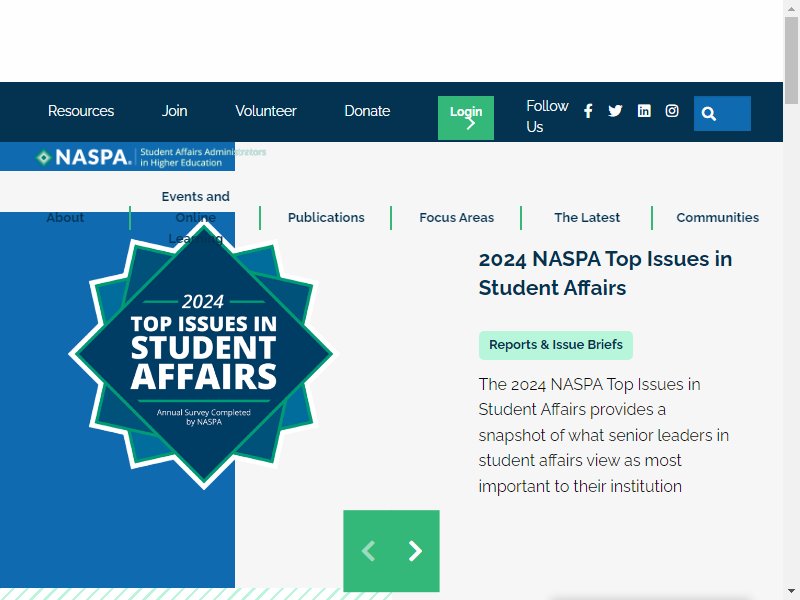Open the Communities menu

point(718,218)
